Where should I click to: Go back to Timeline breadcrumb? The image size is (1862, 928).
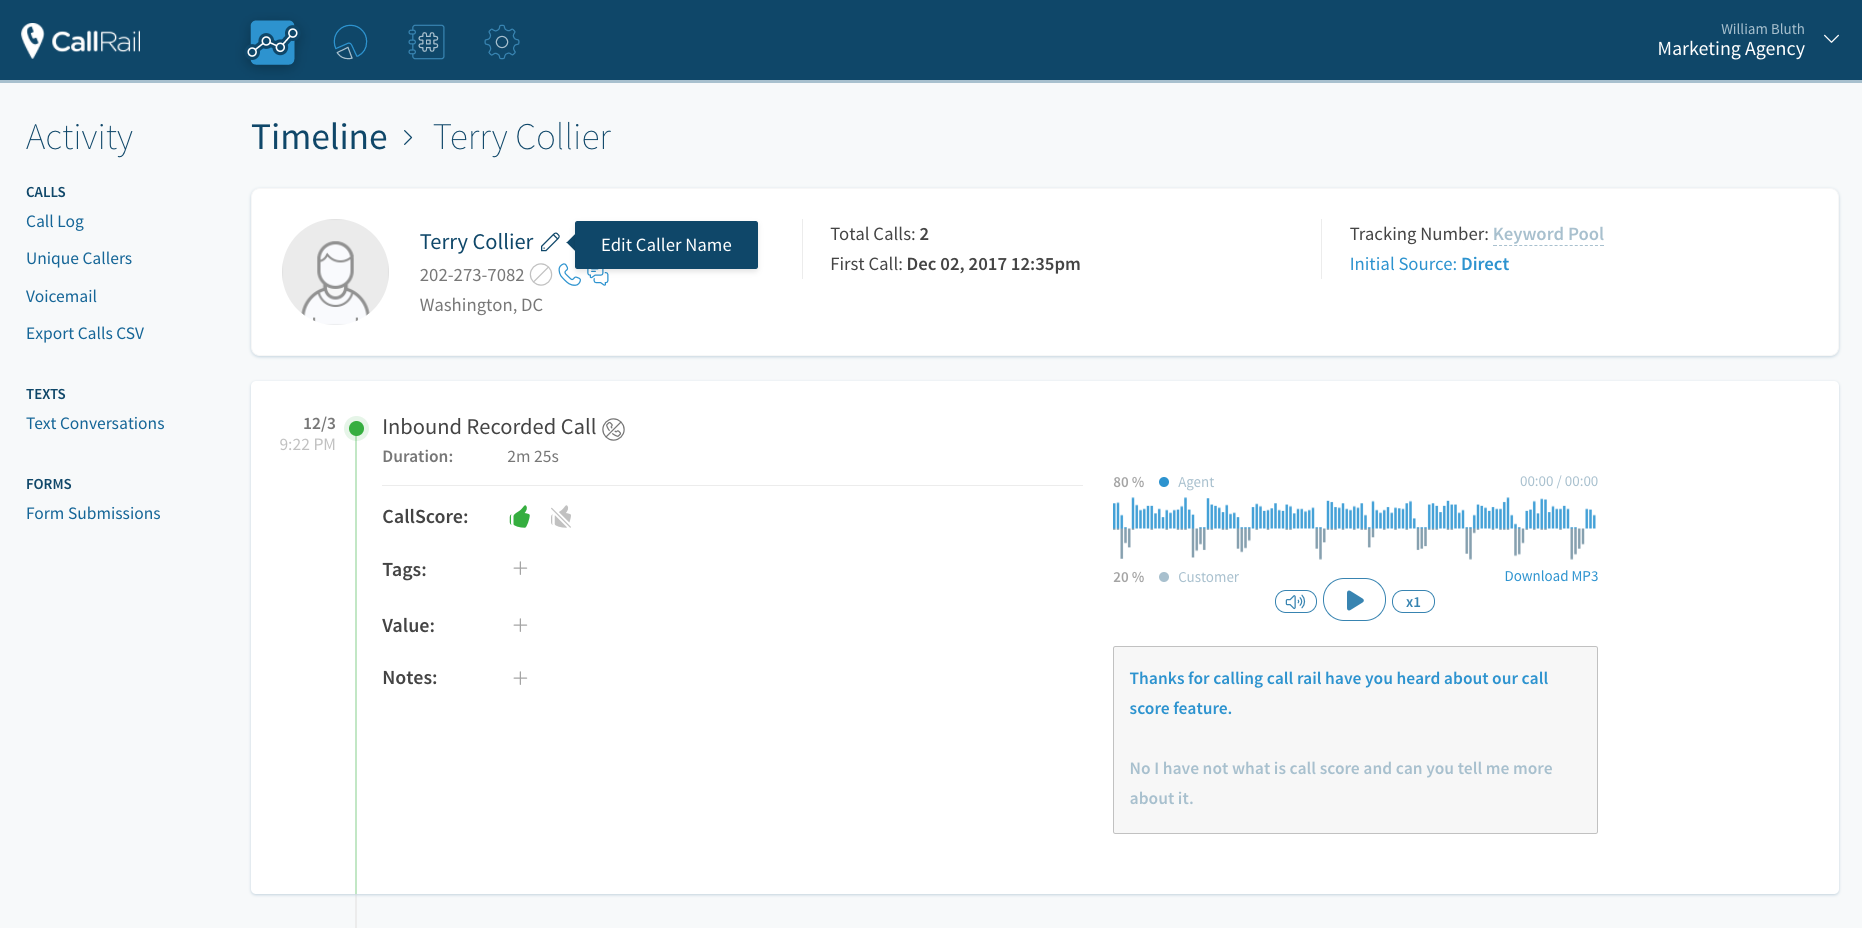319,137
